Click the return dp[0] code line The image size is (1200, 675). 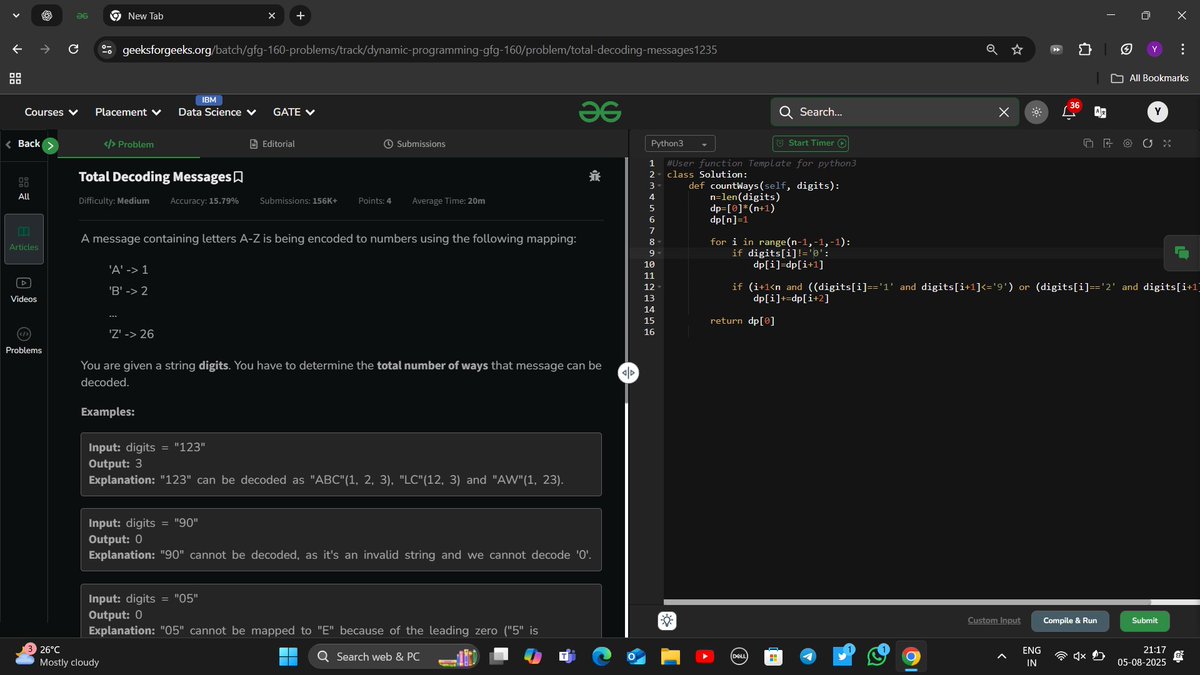click(742, 321)
